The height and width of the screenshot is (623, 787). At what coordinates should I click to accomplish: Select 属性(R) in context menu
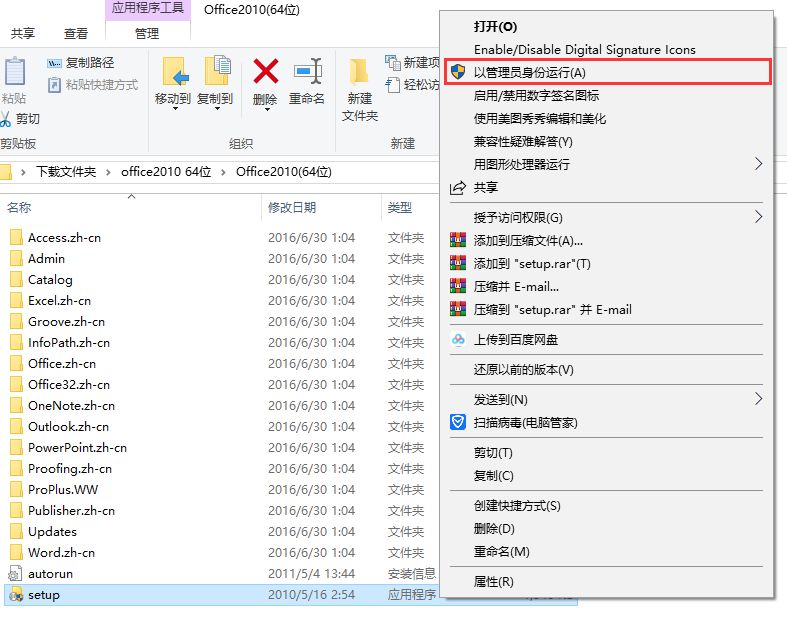pyautogui.click(x=606, y=582)
